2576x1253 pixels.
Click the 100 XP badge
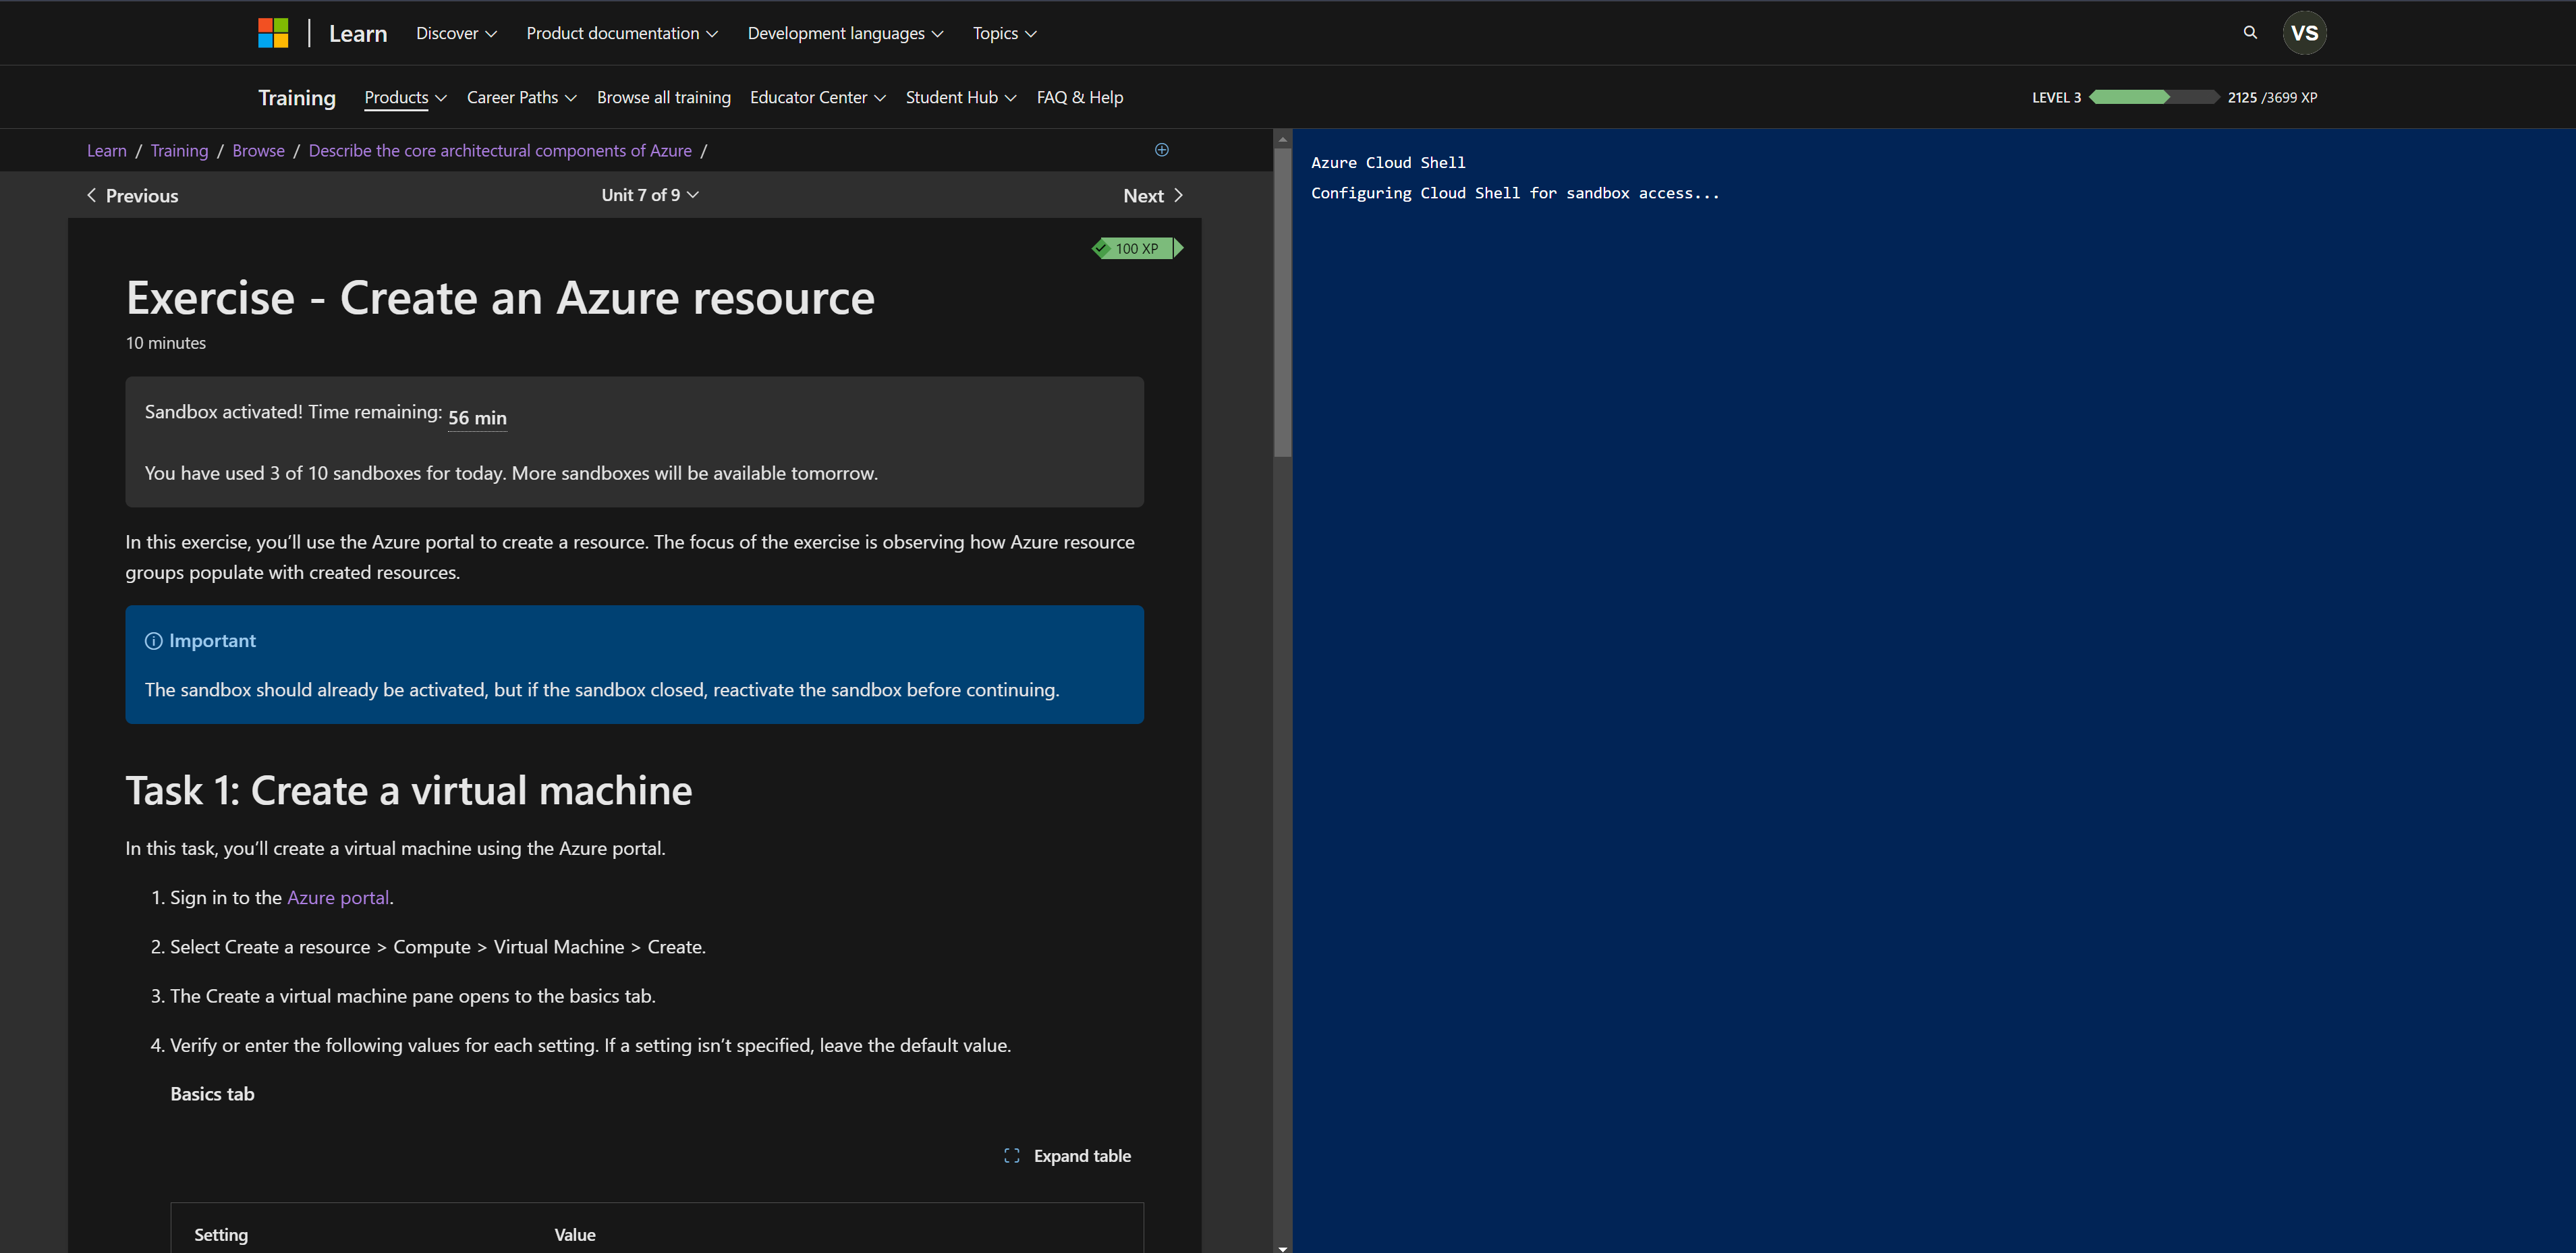pyautogui.click(x=1137, y=248)
